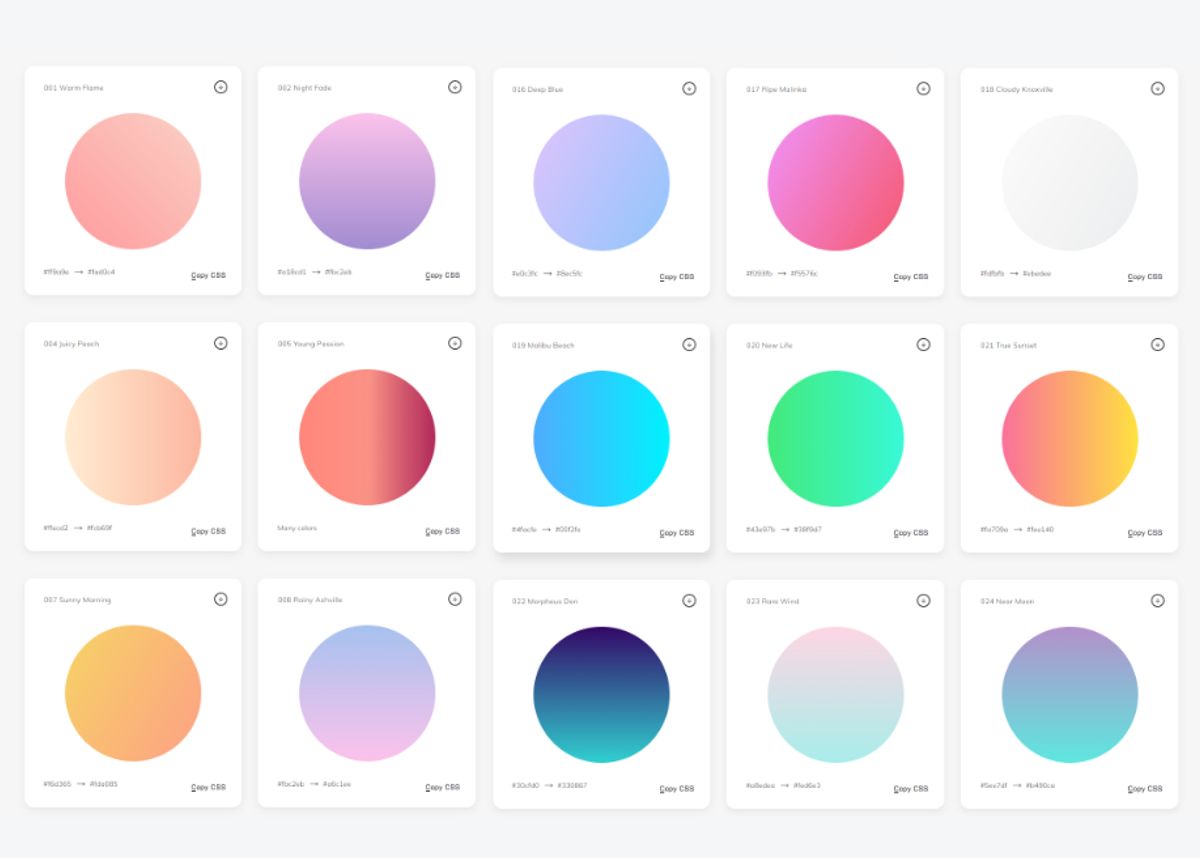Select the Night Fade purple gradient circle
The image size is (1200, 858).
click(367, 181)
